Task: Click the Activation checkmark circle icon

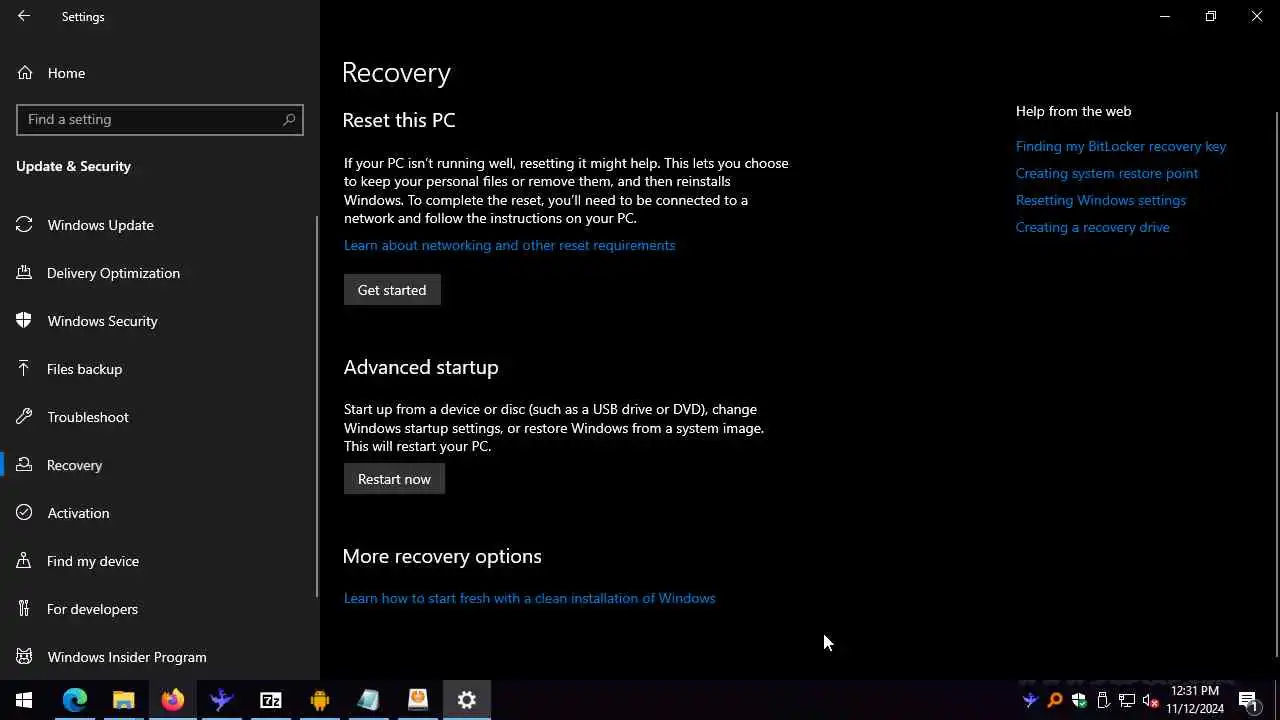Action: coord(25,513)
